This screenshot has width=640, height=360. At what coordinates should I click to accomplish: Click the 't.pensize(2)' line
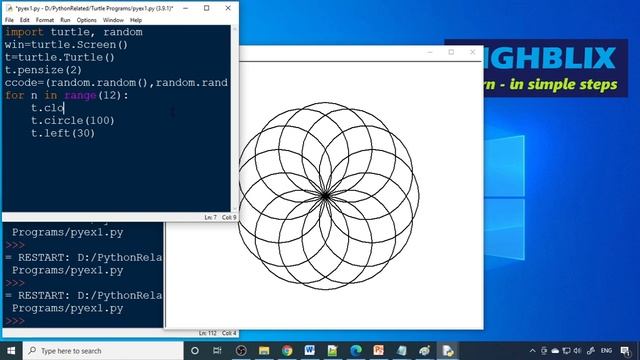(43, 70)
